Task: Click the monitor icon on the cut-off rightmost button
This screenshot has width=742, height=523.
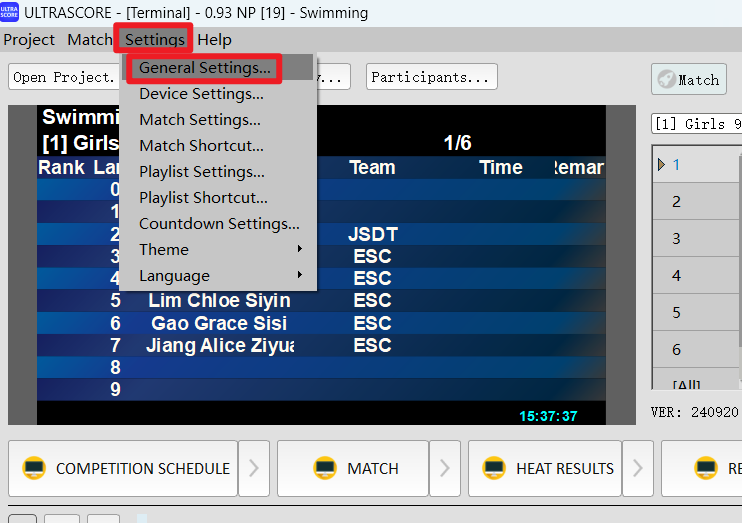Action: point(707,468)
